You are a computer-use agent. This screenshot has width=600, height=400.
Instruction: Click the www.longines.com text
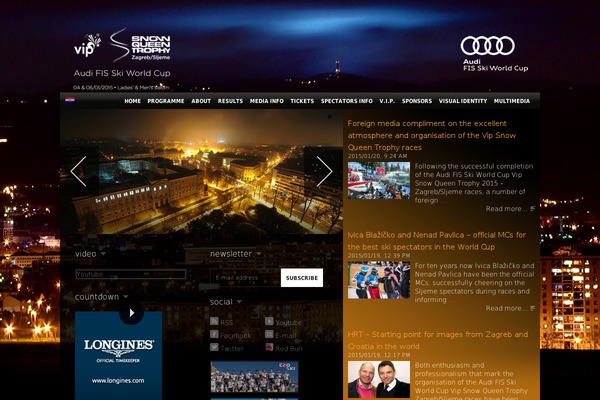point(118,380)
